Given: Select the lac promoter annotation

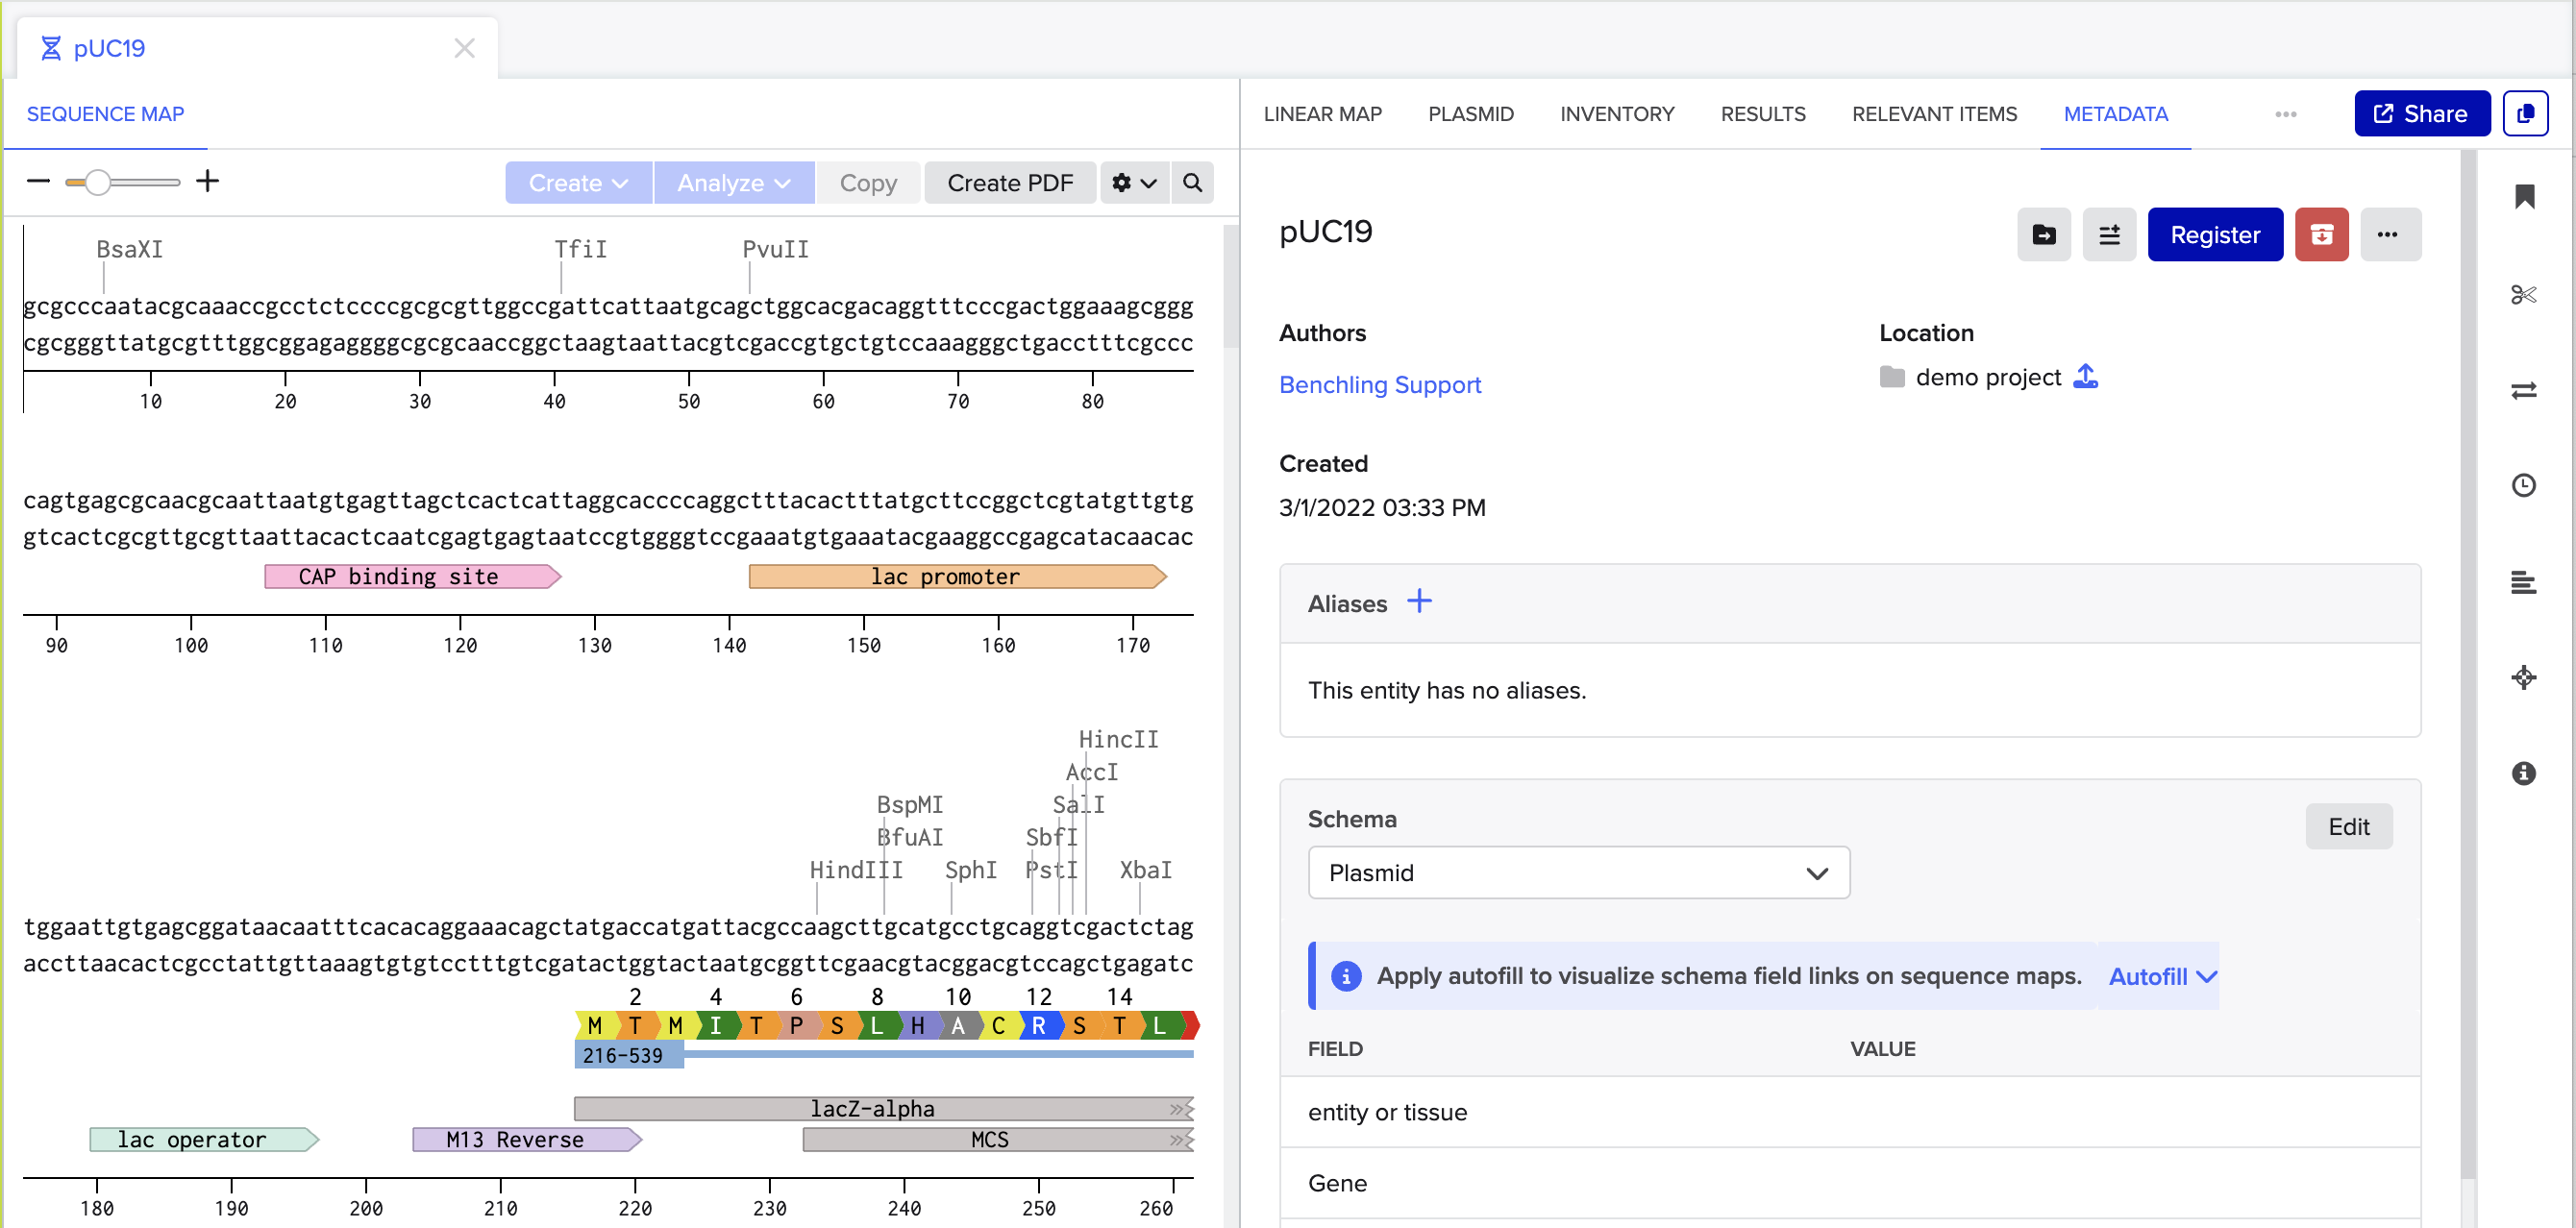Looking at the screenshot, I should (x=957, y=577).
